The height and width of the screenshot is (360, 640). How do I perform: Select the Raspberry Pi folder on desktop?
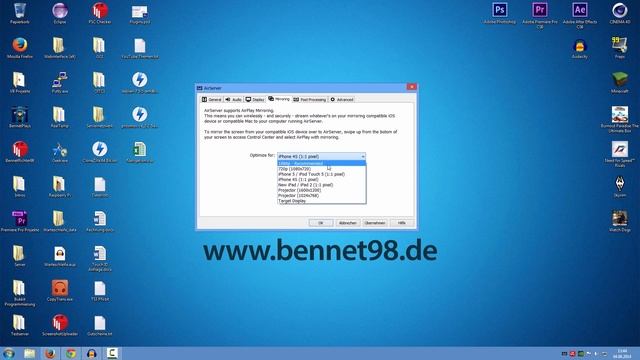[60, 187]
